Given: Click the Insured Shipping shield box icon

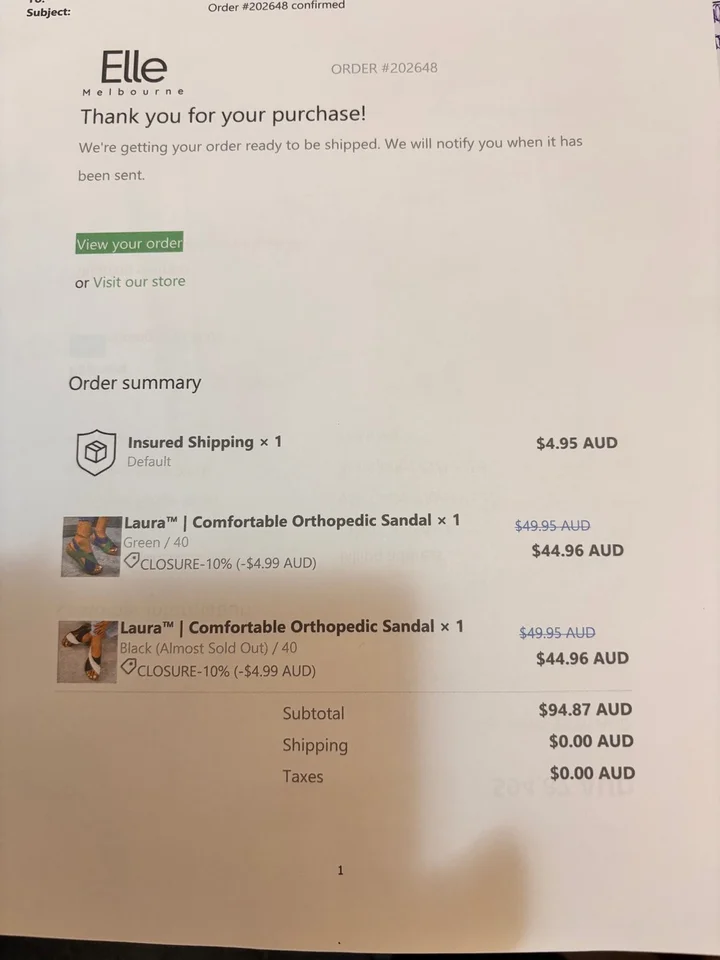Looking at the screenshot, I should 96,452.
